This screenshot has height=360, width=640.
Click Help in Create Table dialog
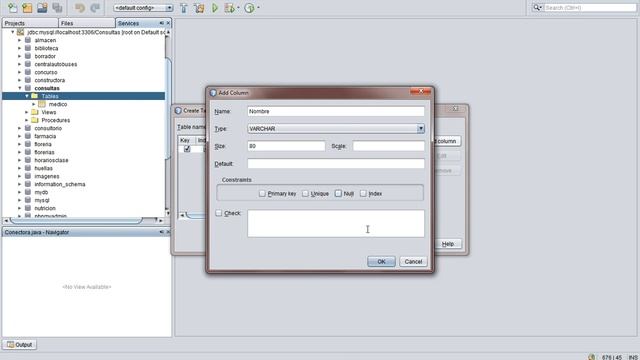[x=448, y=244]
